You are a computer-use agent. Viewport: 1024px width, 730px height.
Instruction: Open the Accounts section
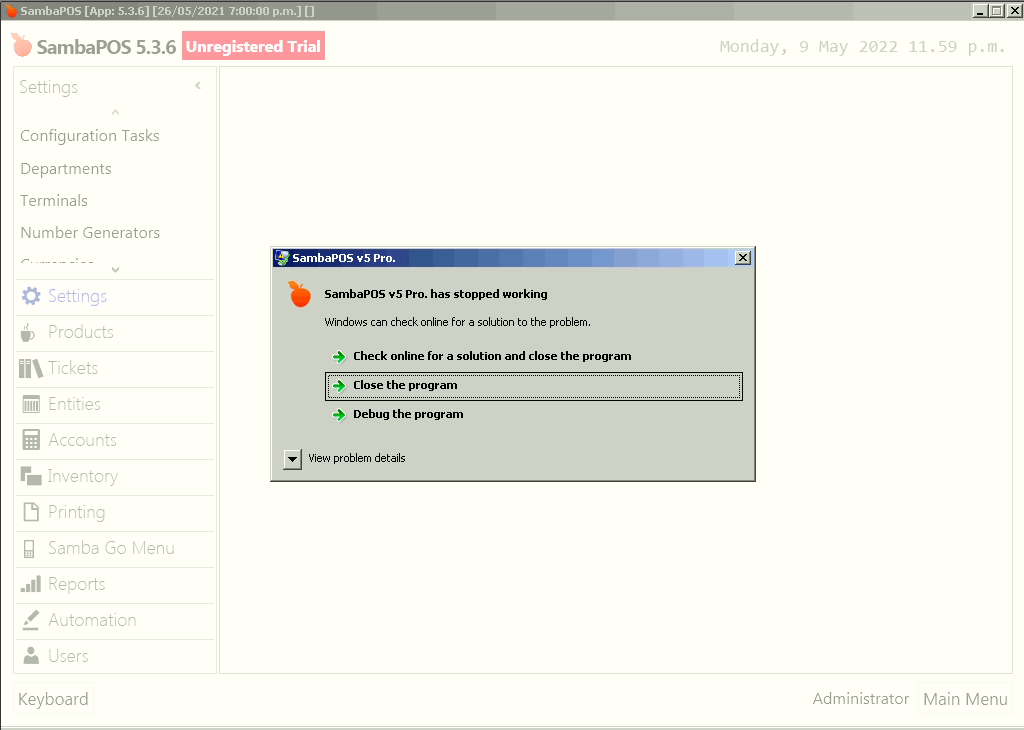click(115, 440)
